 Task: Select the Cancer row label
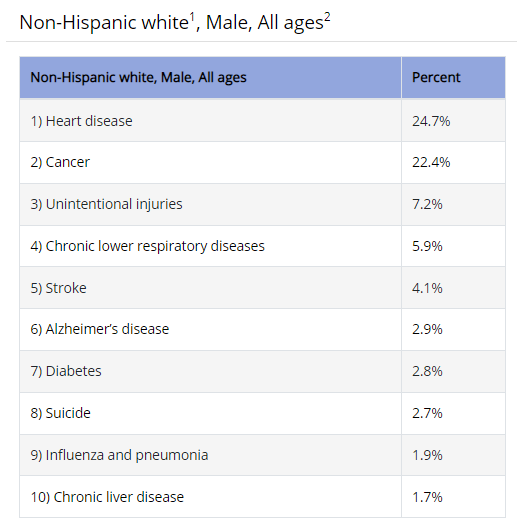[x=60, y=162]
